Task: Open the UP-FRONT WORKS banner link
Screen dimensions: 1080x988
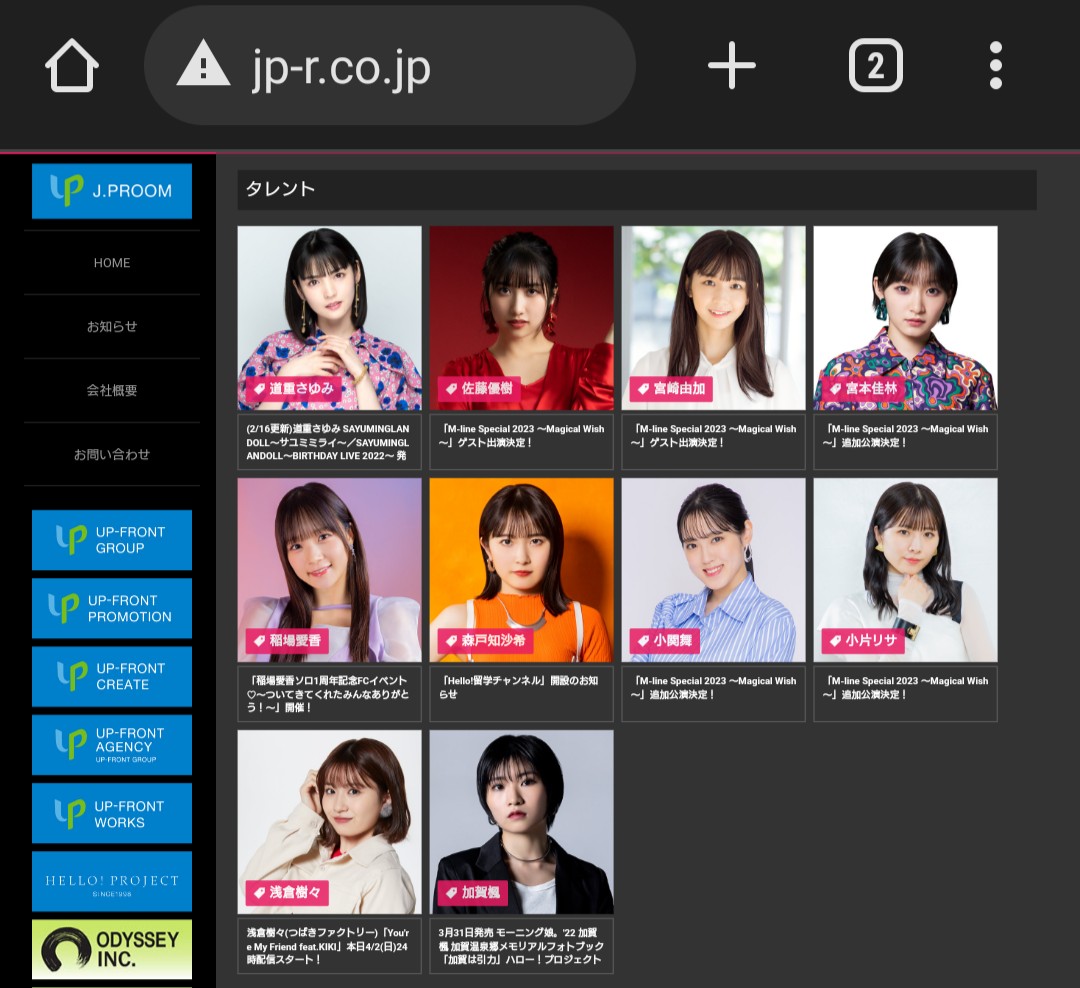Action: (x=112, y=813)
